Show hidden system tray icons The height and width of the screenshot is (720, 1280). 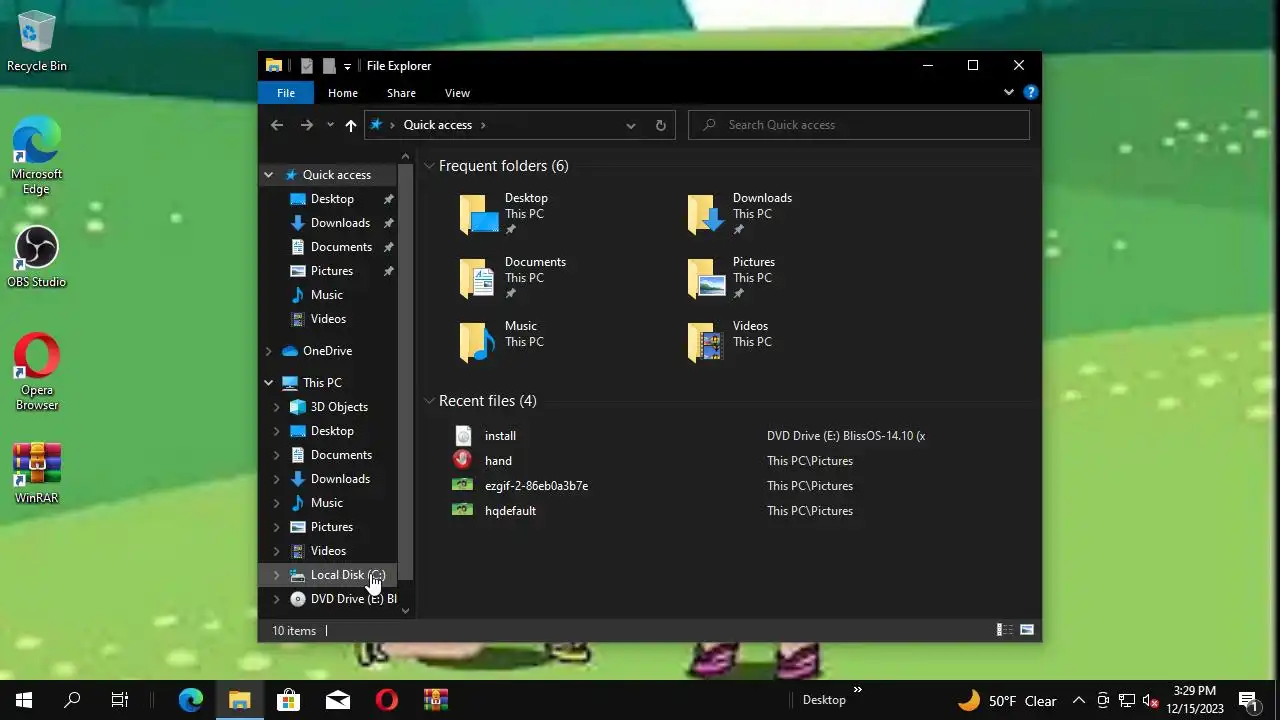coord(1078,700)
